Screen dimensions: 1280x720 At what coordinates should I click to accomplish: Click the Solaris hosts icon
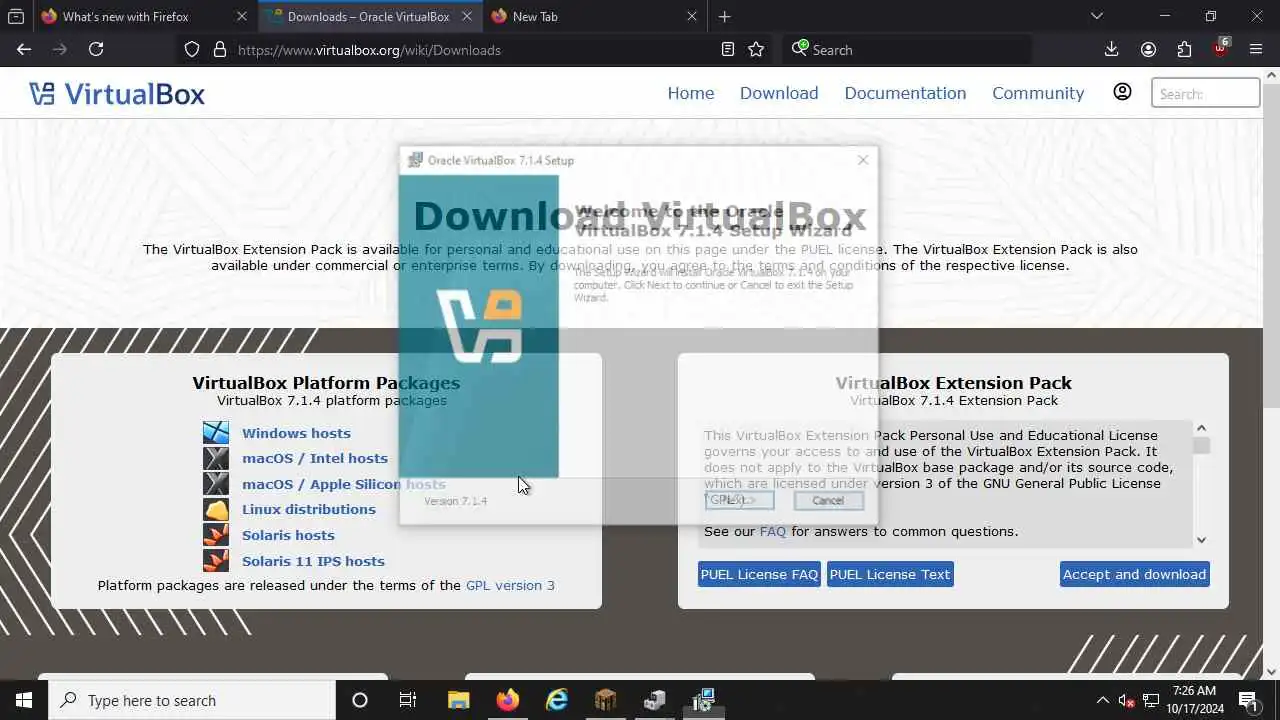[216, 535]
